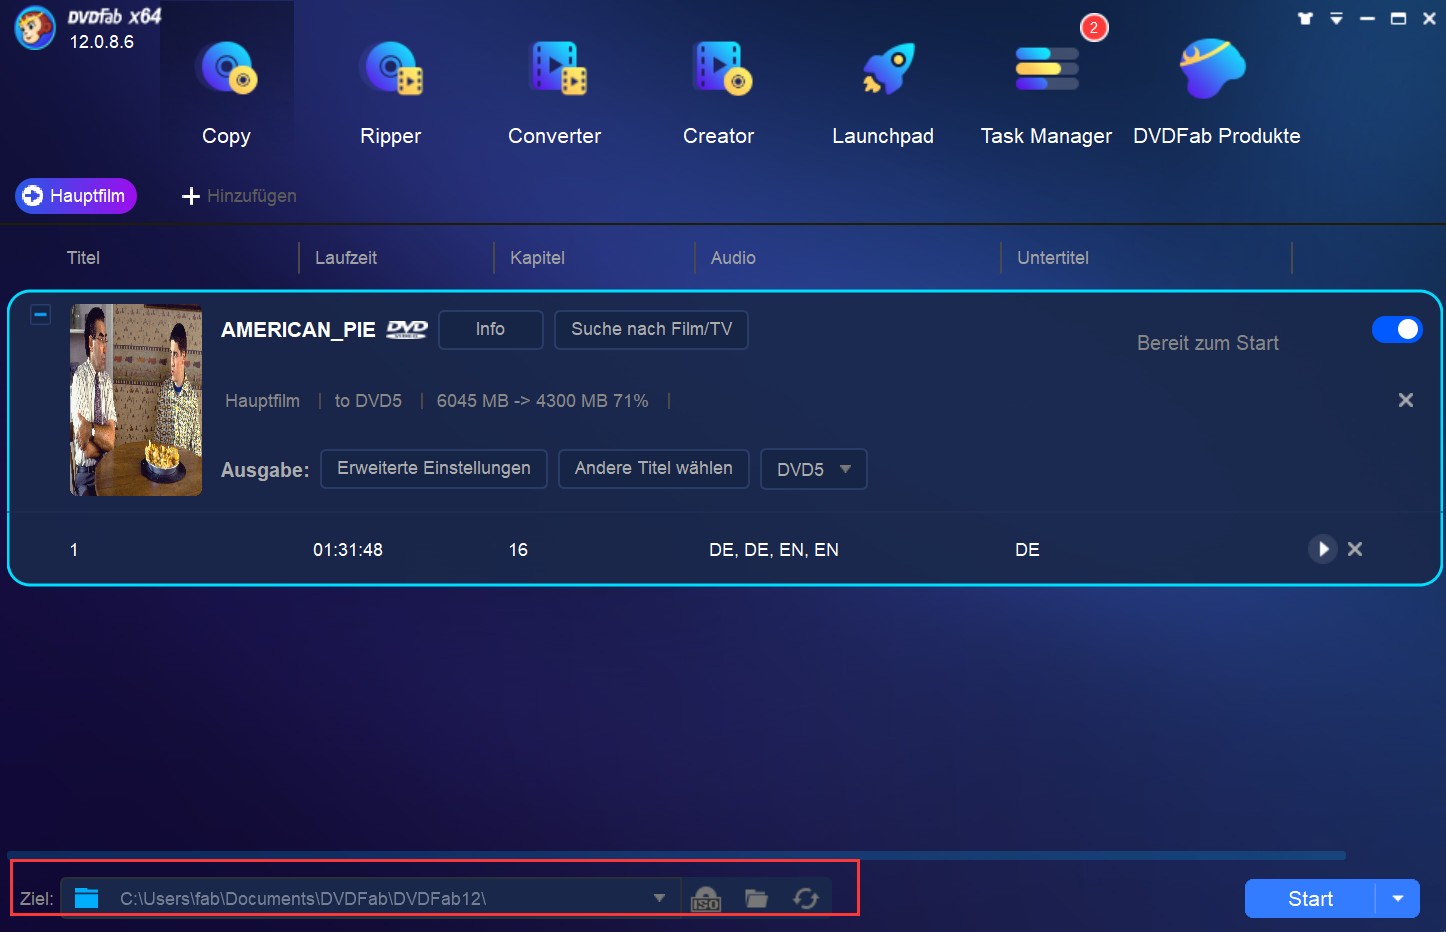This screenshot has width=1446, height=932.
Task: Collapse the AMERICAN_PIE task with minus icon
Action: coord(40,315)
